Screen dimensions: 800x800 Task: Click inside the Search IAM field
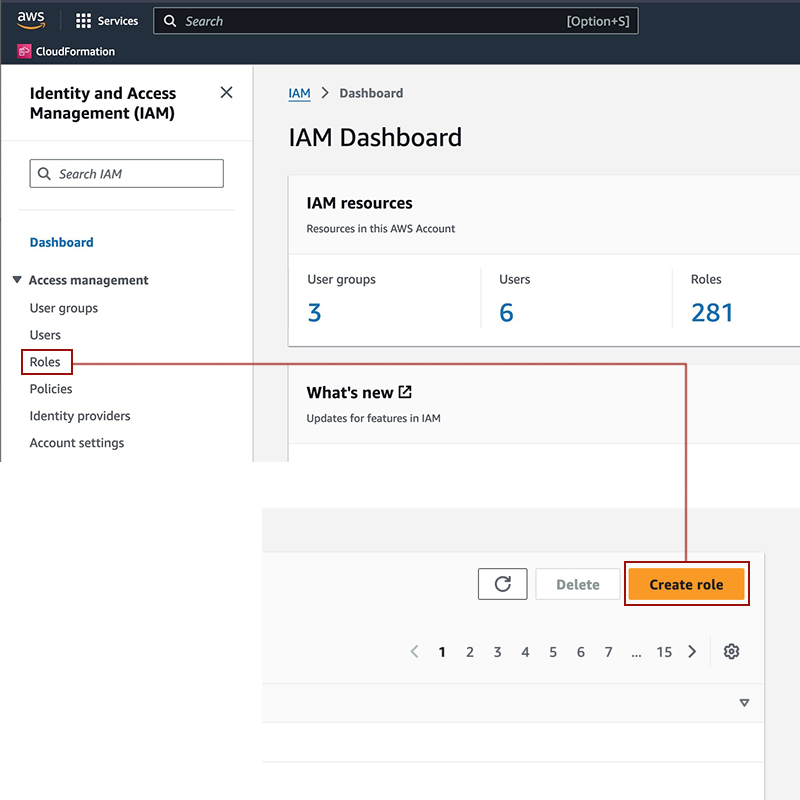127,174
